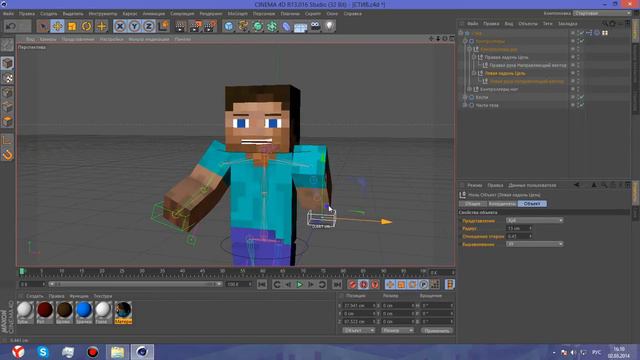Jump to the start of the animation
The height and width of the screenshot is (360, 640).
coord(262,284)
